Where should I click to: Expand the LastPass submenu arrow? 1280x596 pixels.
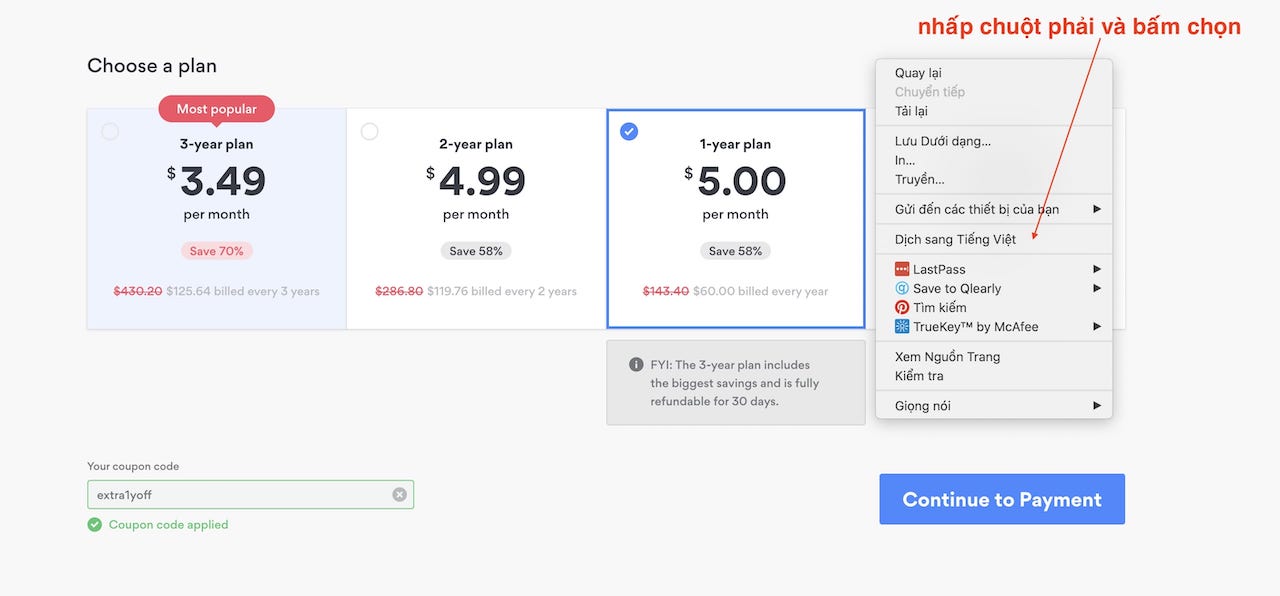coord(1097,269)
